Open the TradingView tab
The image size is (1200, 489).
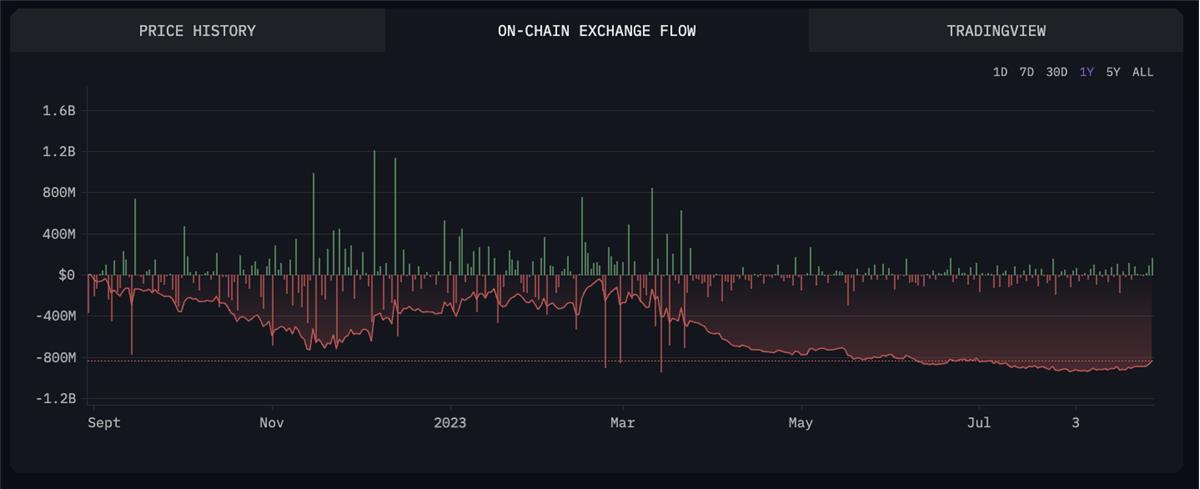[996, 31]
